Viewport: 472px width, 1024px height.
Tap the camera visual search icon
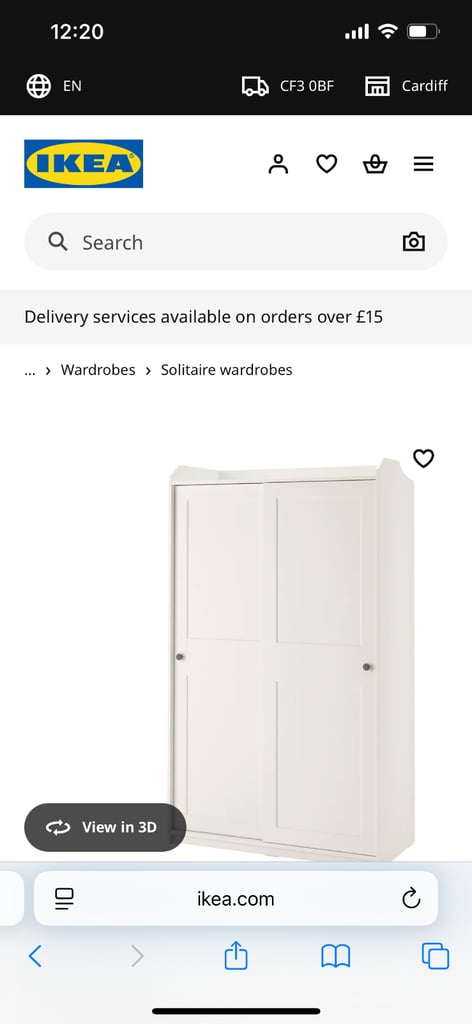point(413,242)
